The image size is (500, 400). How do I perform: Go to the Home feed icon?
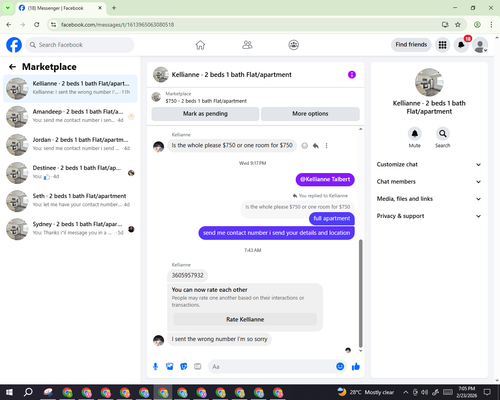(200, 45)
